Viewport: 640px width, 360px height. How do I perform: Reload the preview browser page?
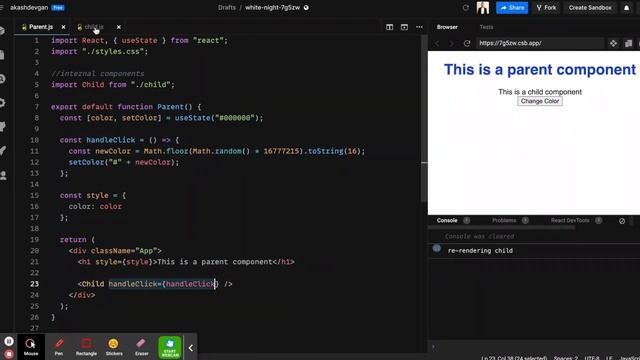[x=467, y=43]
